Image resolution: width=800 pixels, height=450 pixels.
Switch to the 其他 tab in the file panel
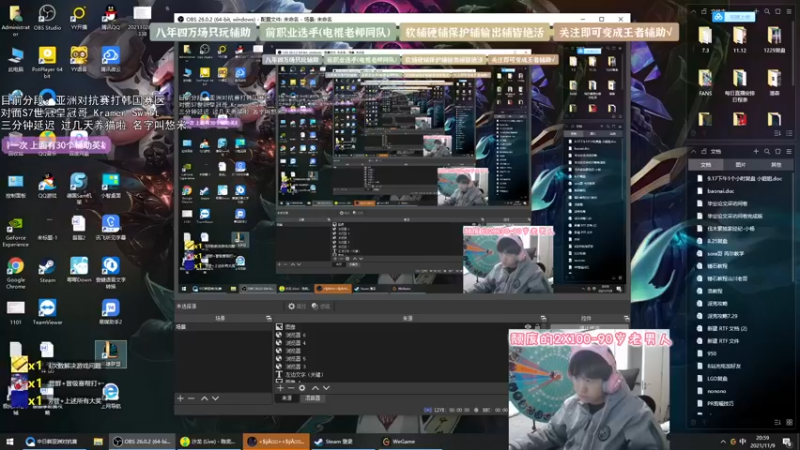[776, 165]
